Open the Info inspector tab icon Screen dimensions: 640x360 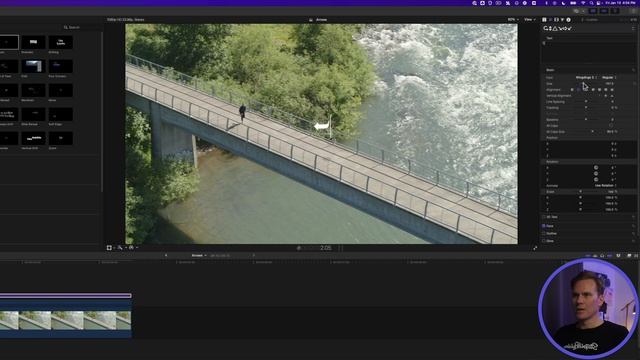click(568, 20)
